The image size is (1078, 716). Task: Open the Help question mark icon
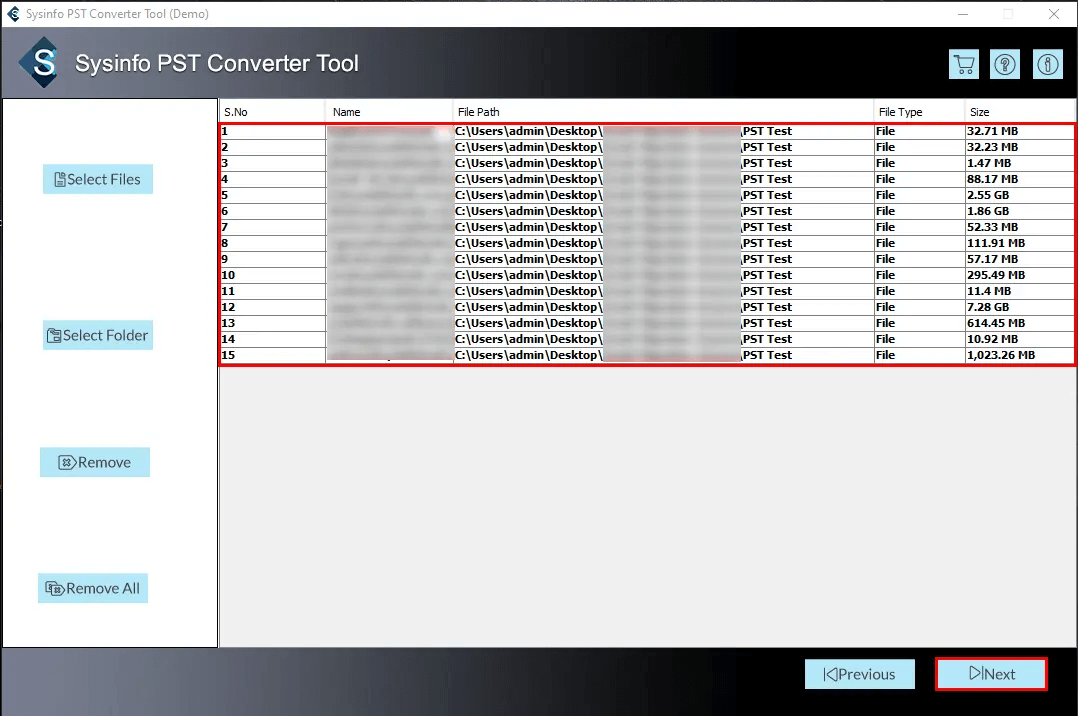pyautogui.click(x=1005, y=63)
